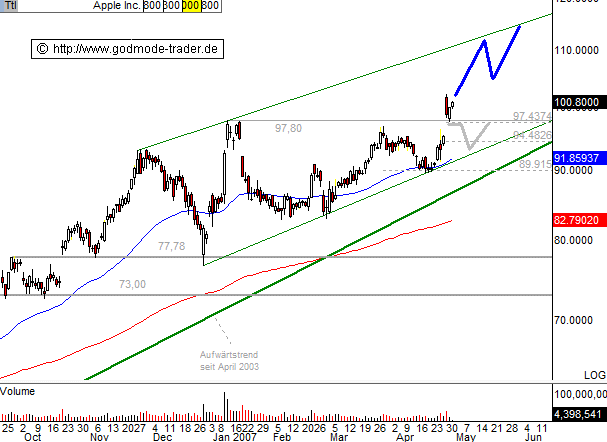Click the 97,80 resistance level label
Viewport: 607px width, 442px height.
(x=288, y=128)
